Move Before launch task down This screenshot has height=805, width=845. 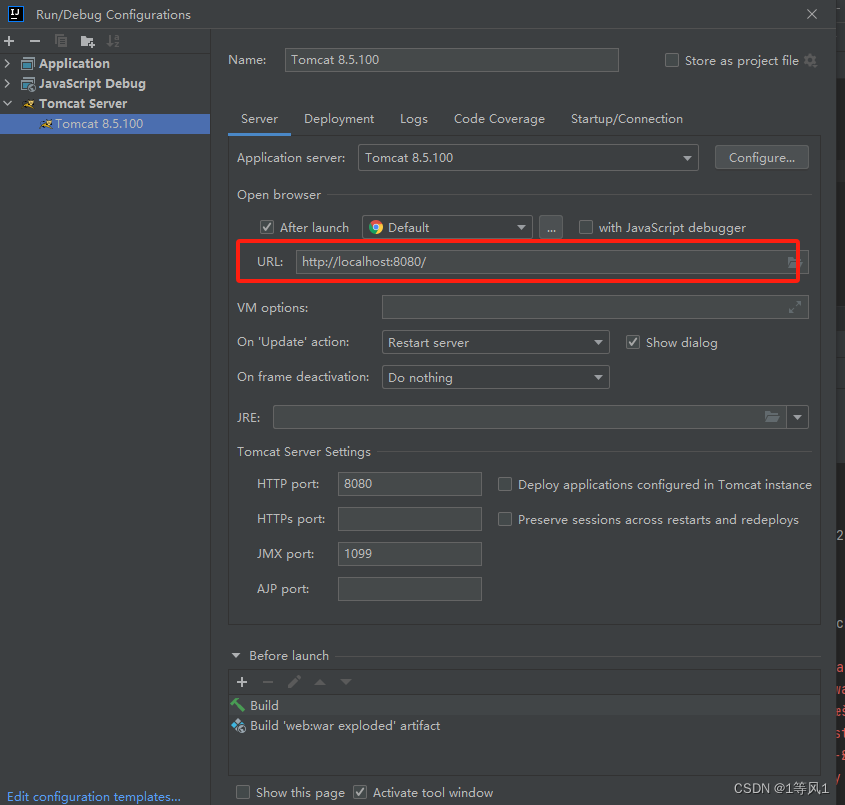(346, 682)
